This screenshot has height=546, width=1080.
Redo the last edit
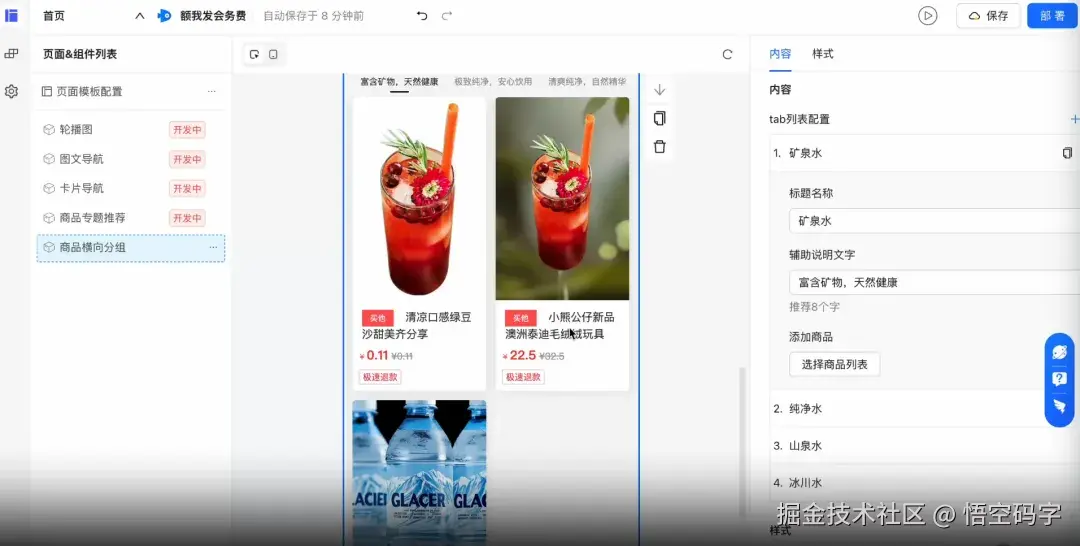pyautogui.click(x=446, y=15)
